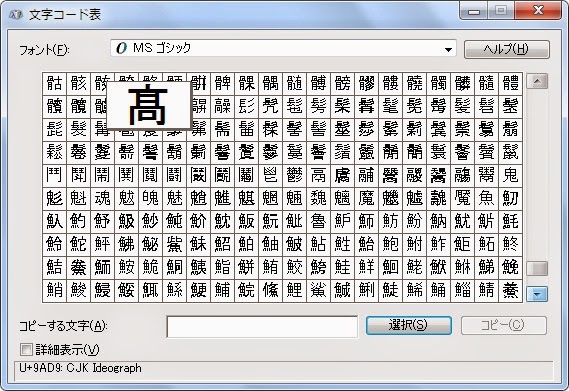The width and height of the screenshot is (569, 391).
Task: Pick the character 鯖 cell
Action: click(x=487, y=290)
